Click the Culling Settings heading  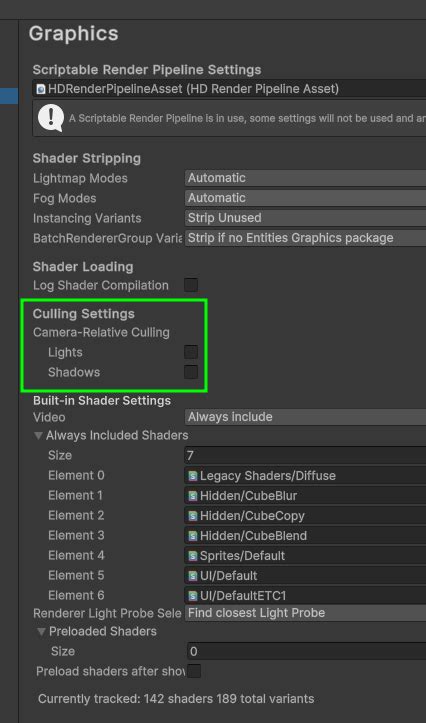(x=84, y=314)
